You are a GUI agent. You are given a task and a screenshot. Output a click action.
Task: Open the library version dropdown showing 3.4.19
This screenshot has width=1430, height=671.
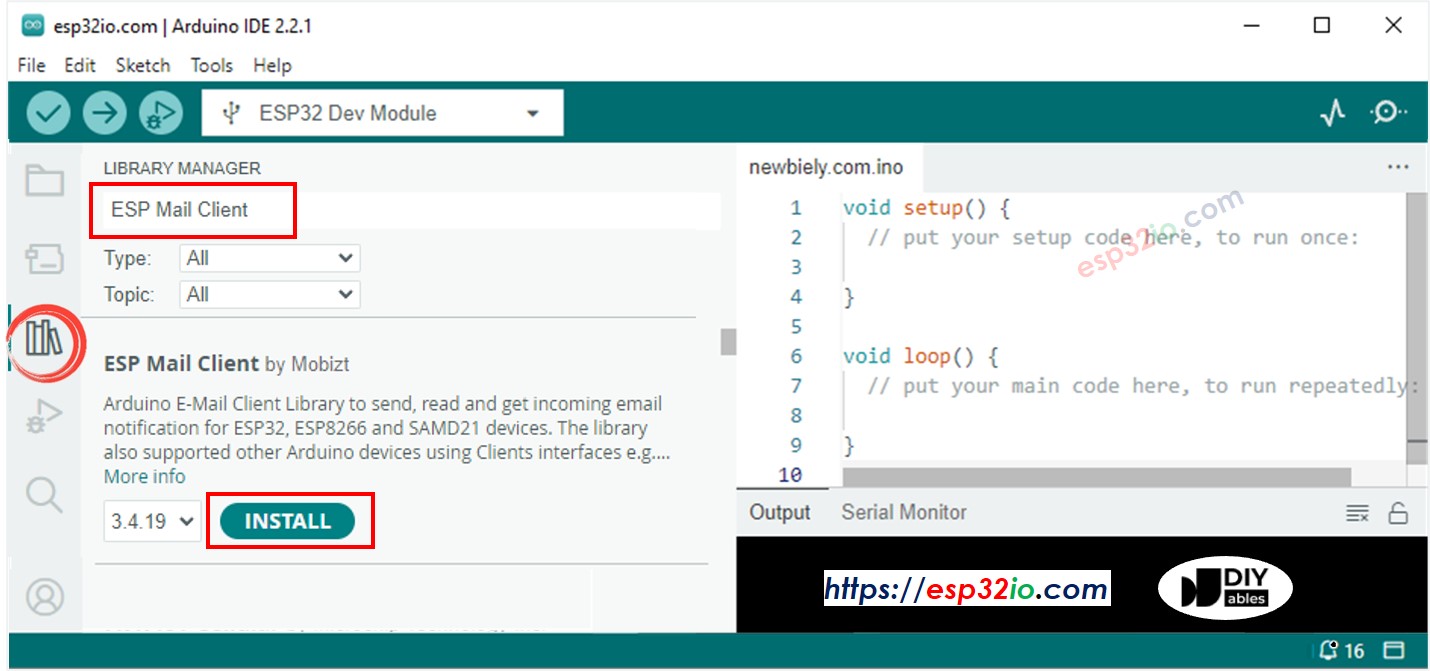pyautogui.click(x=151, y=520)
